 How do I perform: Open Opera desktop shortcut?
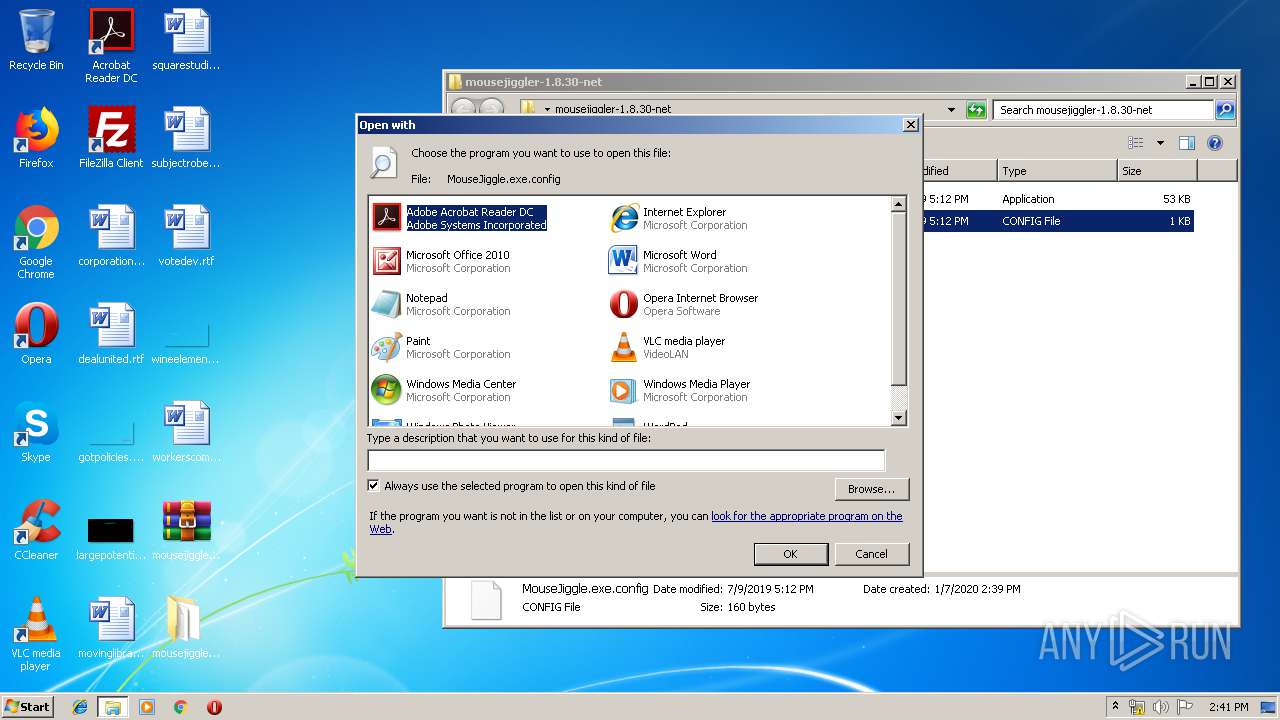[x=36, y=334]
